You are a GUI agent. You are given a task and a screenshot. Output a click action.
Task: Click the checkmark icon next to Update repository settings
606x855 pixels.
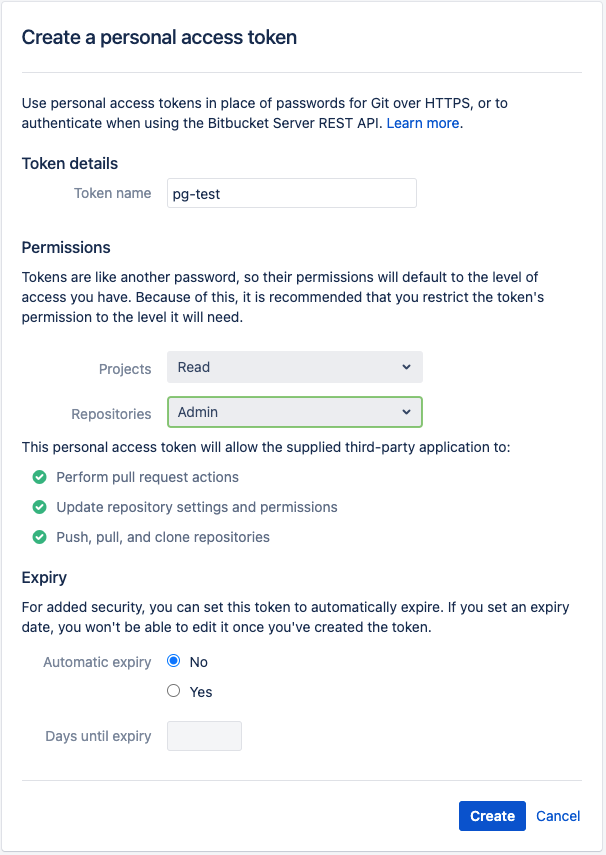click(x=39, y=507)
